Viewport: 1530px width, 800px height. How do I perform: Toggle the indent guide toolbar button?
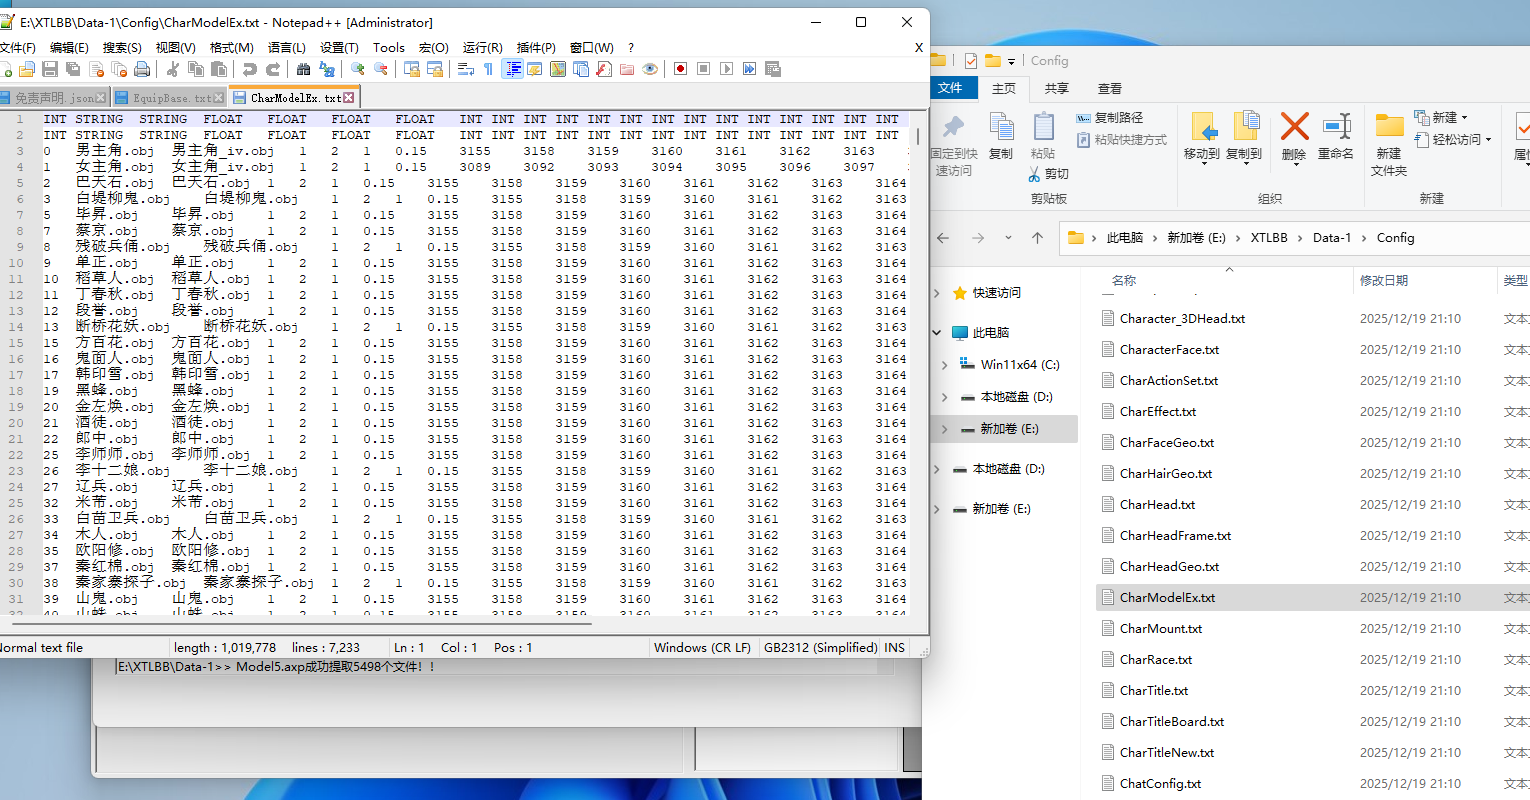[x=513, y=69]
